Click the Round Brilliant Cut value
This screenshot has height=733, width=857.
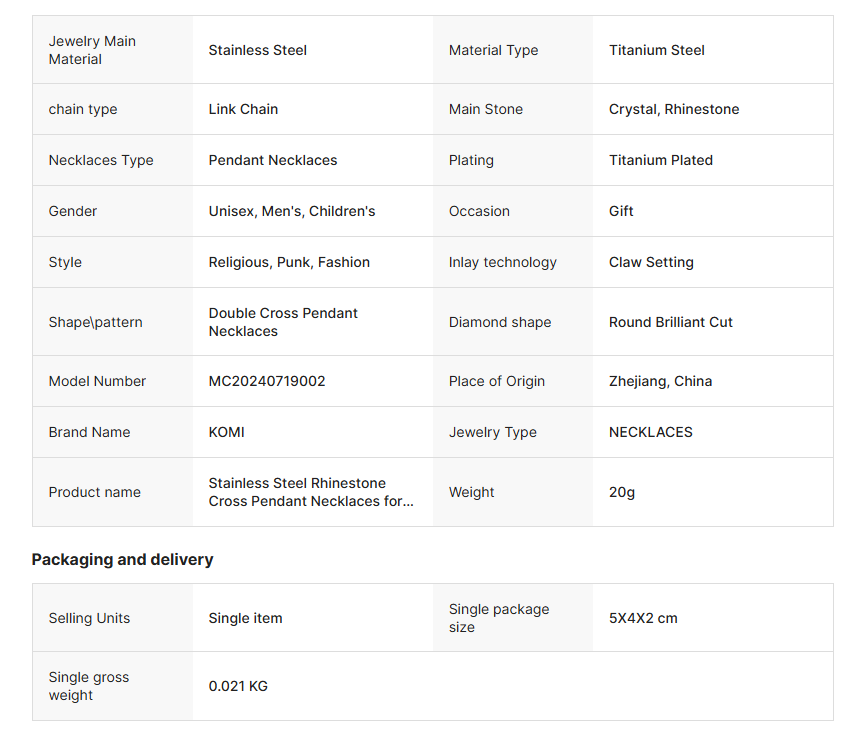coord(671,322)
